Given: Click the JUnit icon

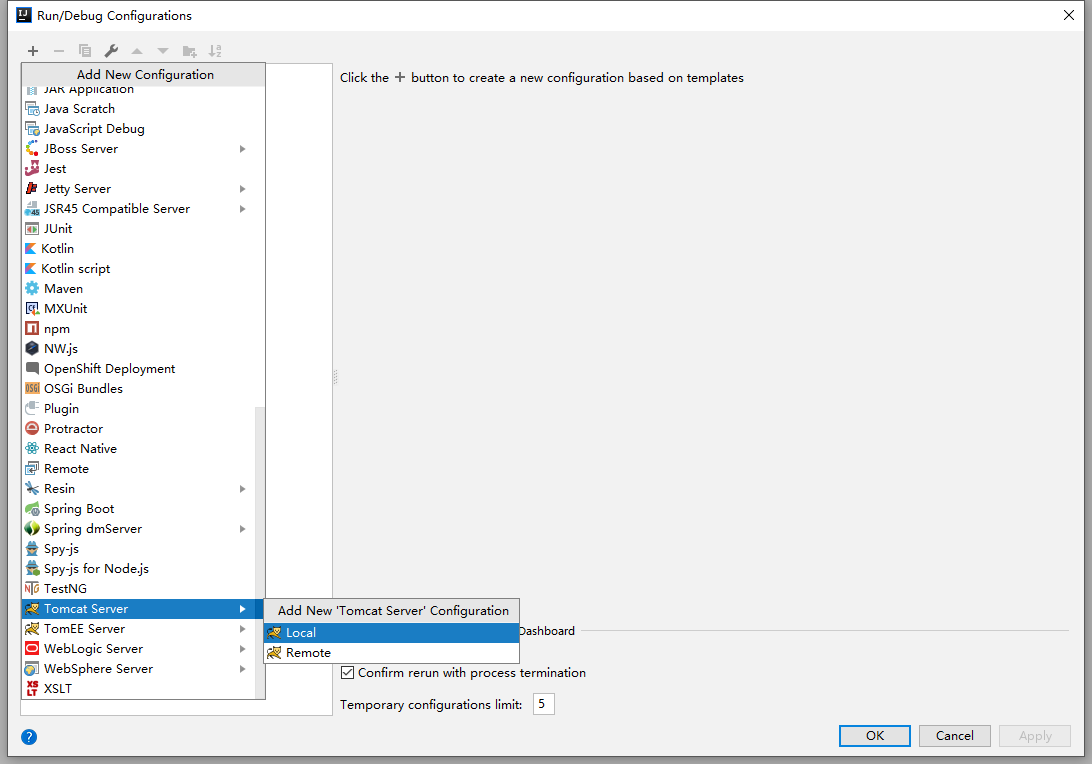Looking at the screenshot, I should coord(32,228).
